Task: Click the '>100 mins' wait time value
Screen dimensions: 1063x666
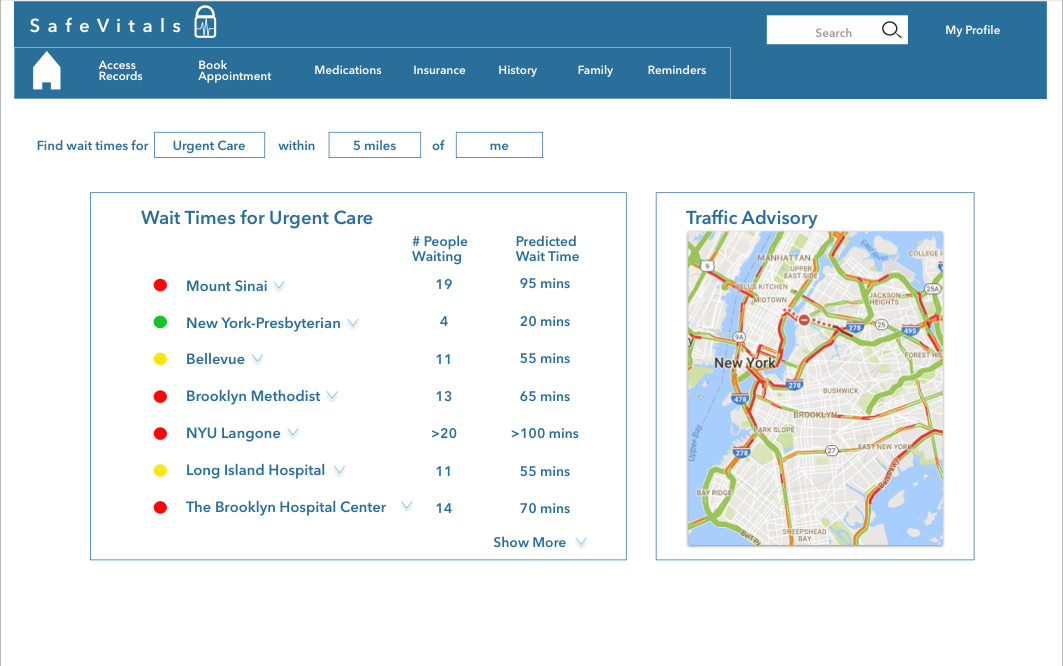Action: pyautogui.click(x=545, y=433)
